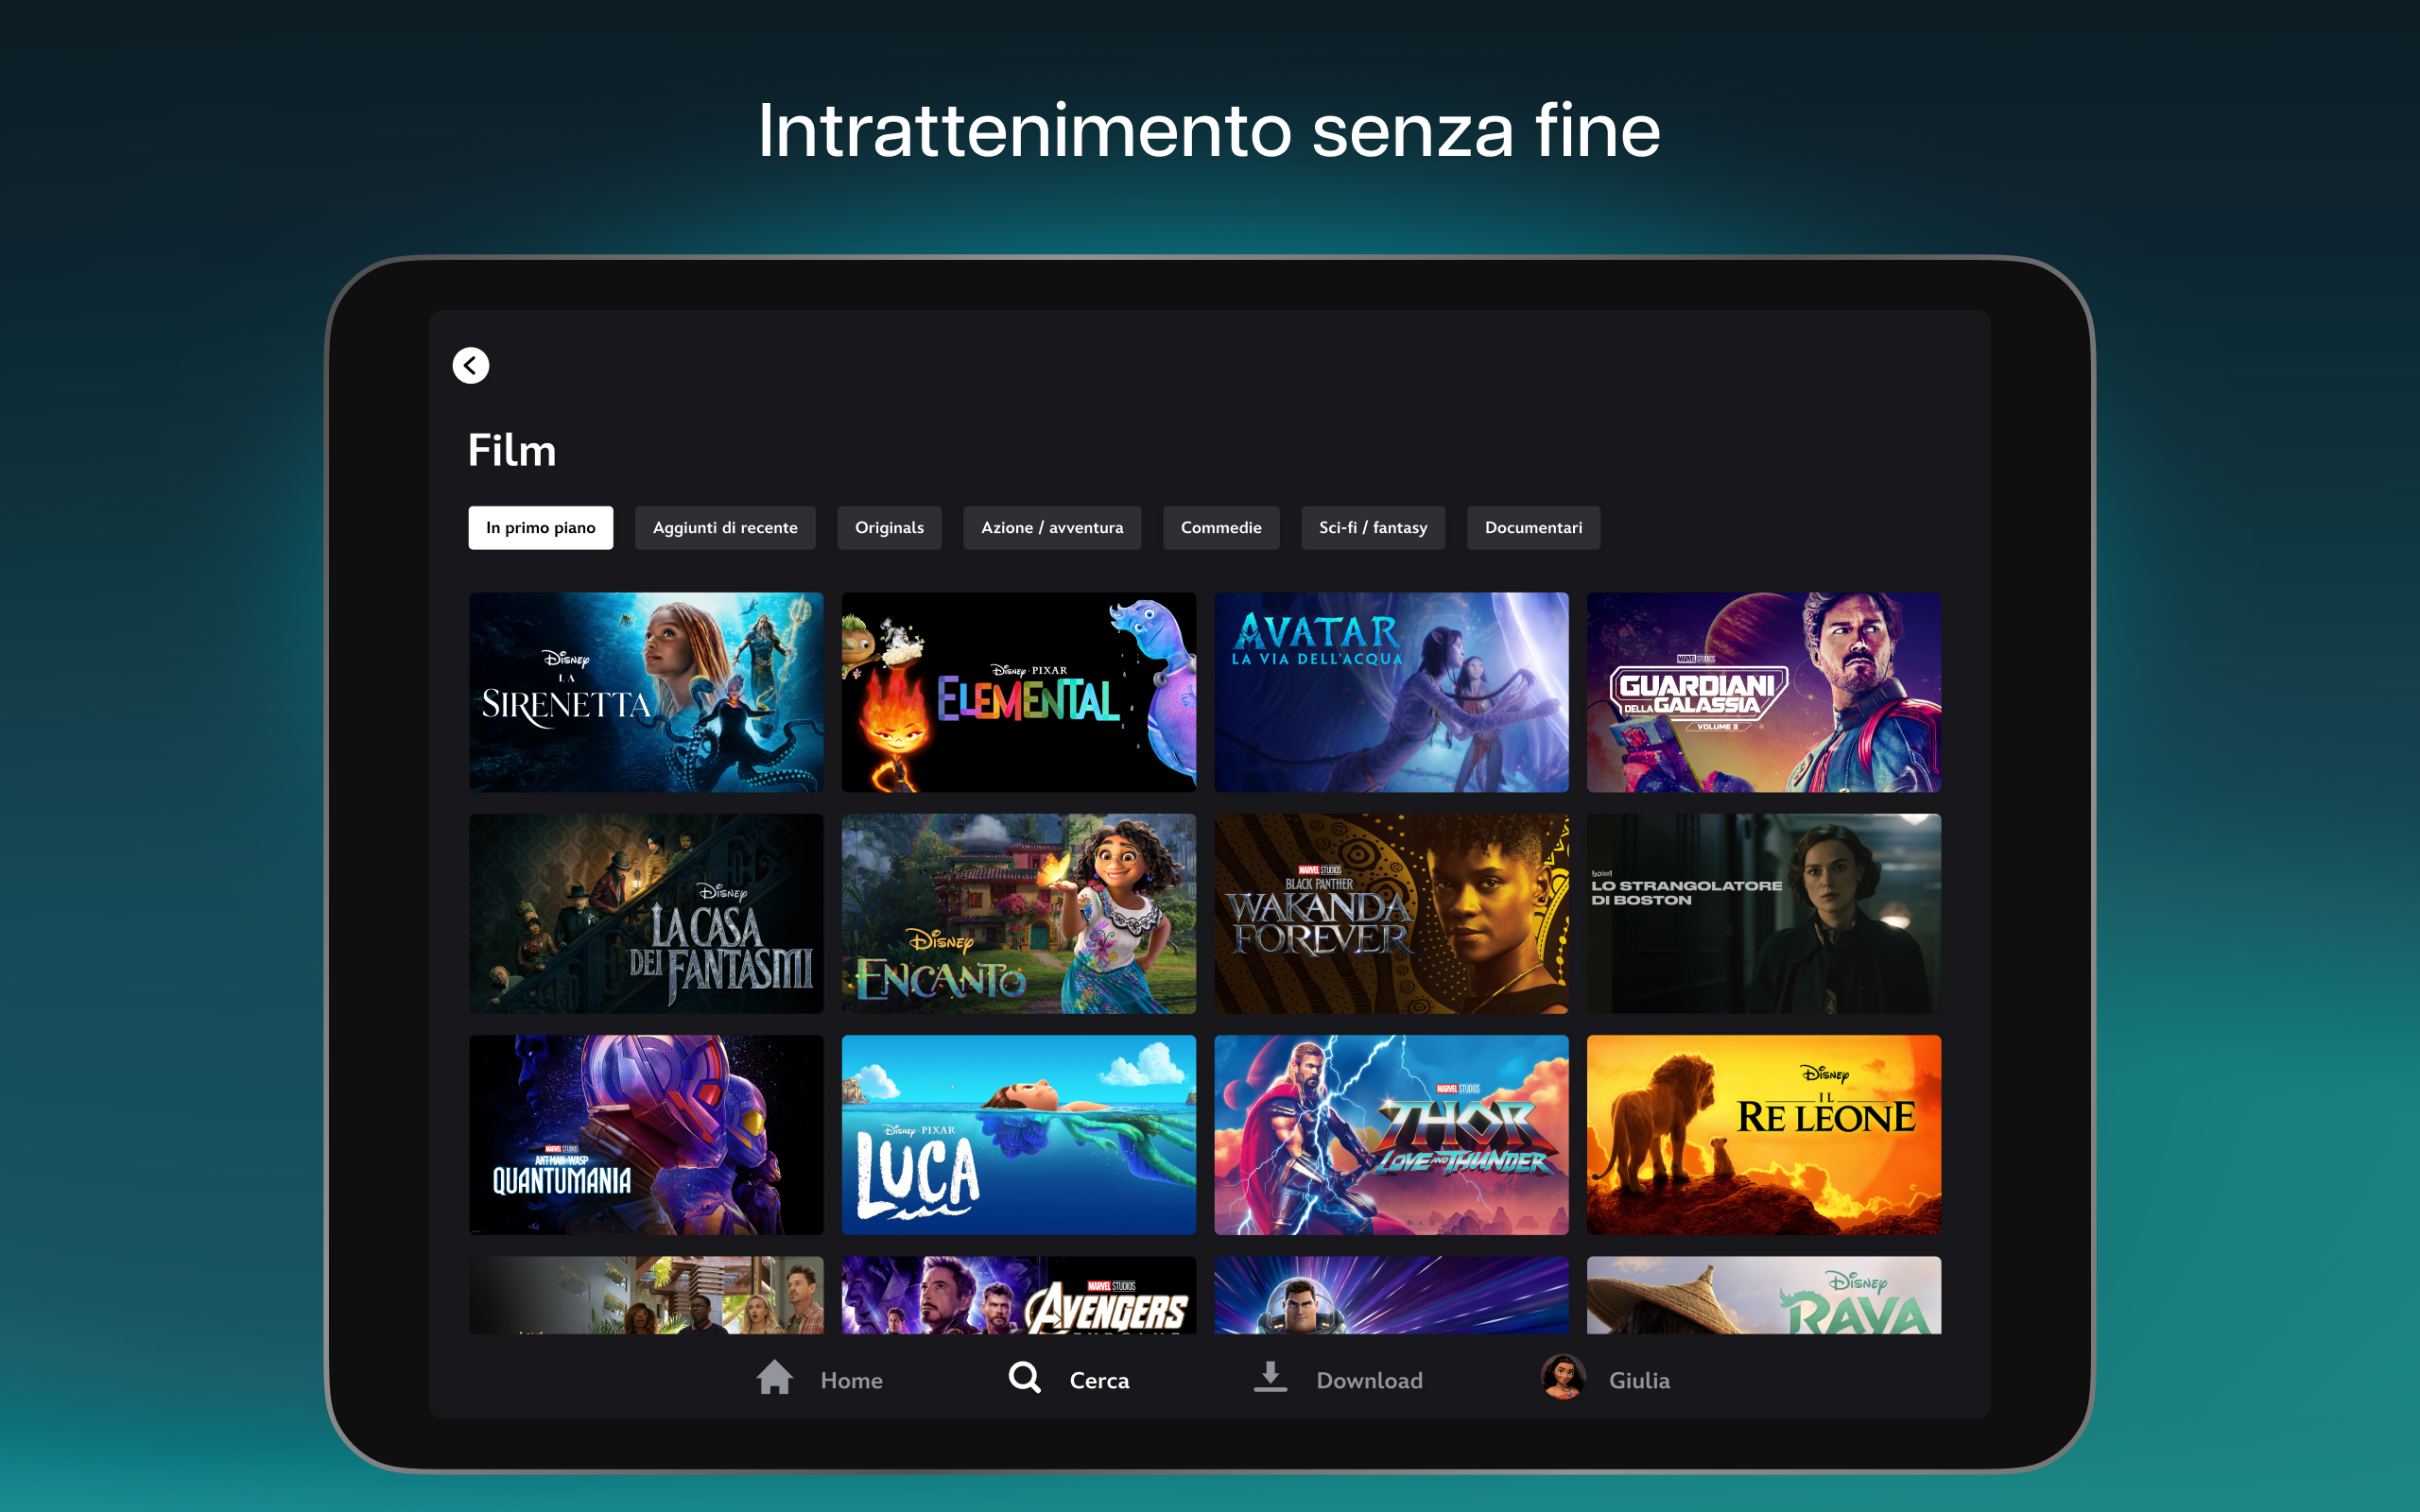The width and height of the screenshot is (2420, 1512).
Task: Go back using the circular arrow button
Action: pos(470,365)
